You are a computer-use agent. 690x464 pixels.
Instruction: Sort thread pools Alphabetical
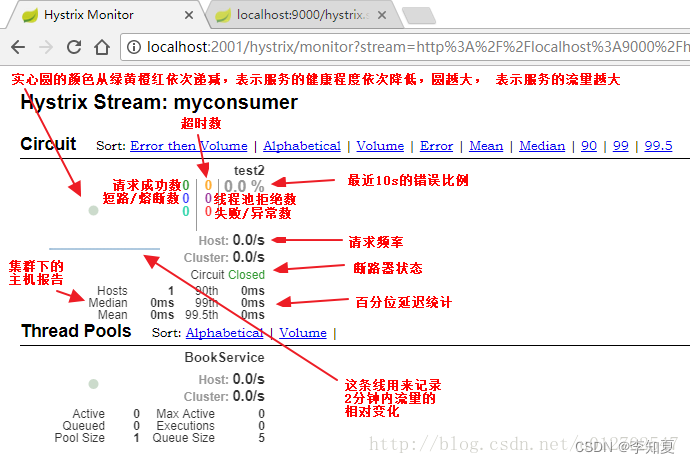pyautogui.click(x=224, y=333)
